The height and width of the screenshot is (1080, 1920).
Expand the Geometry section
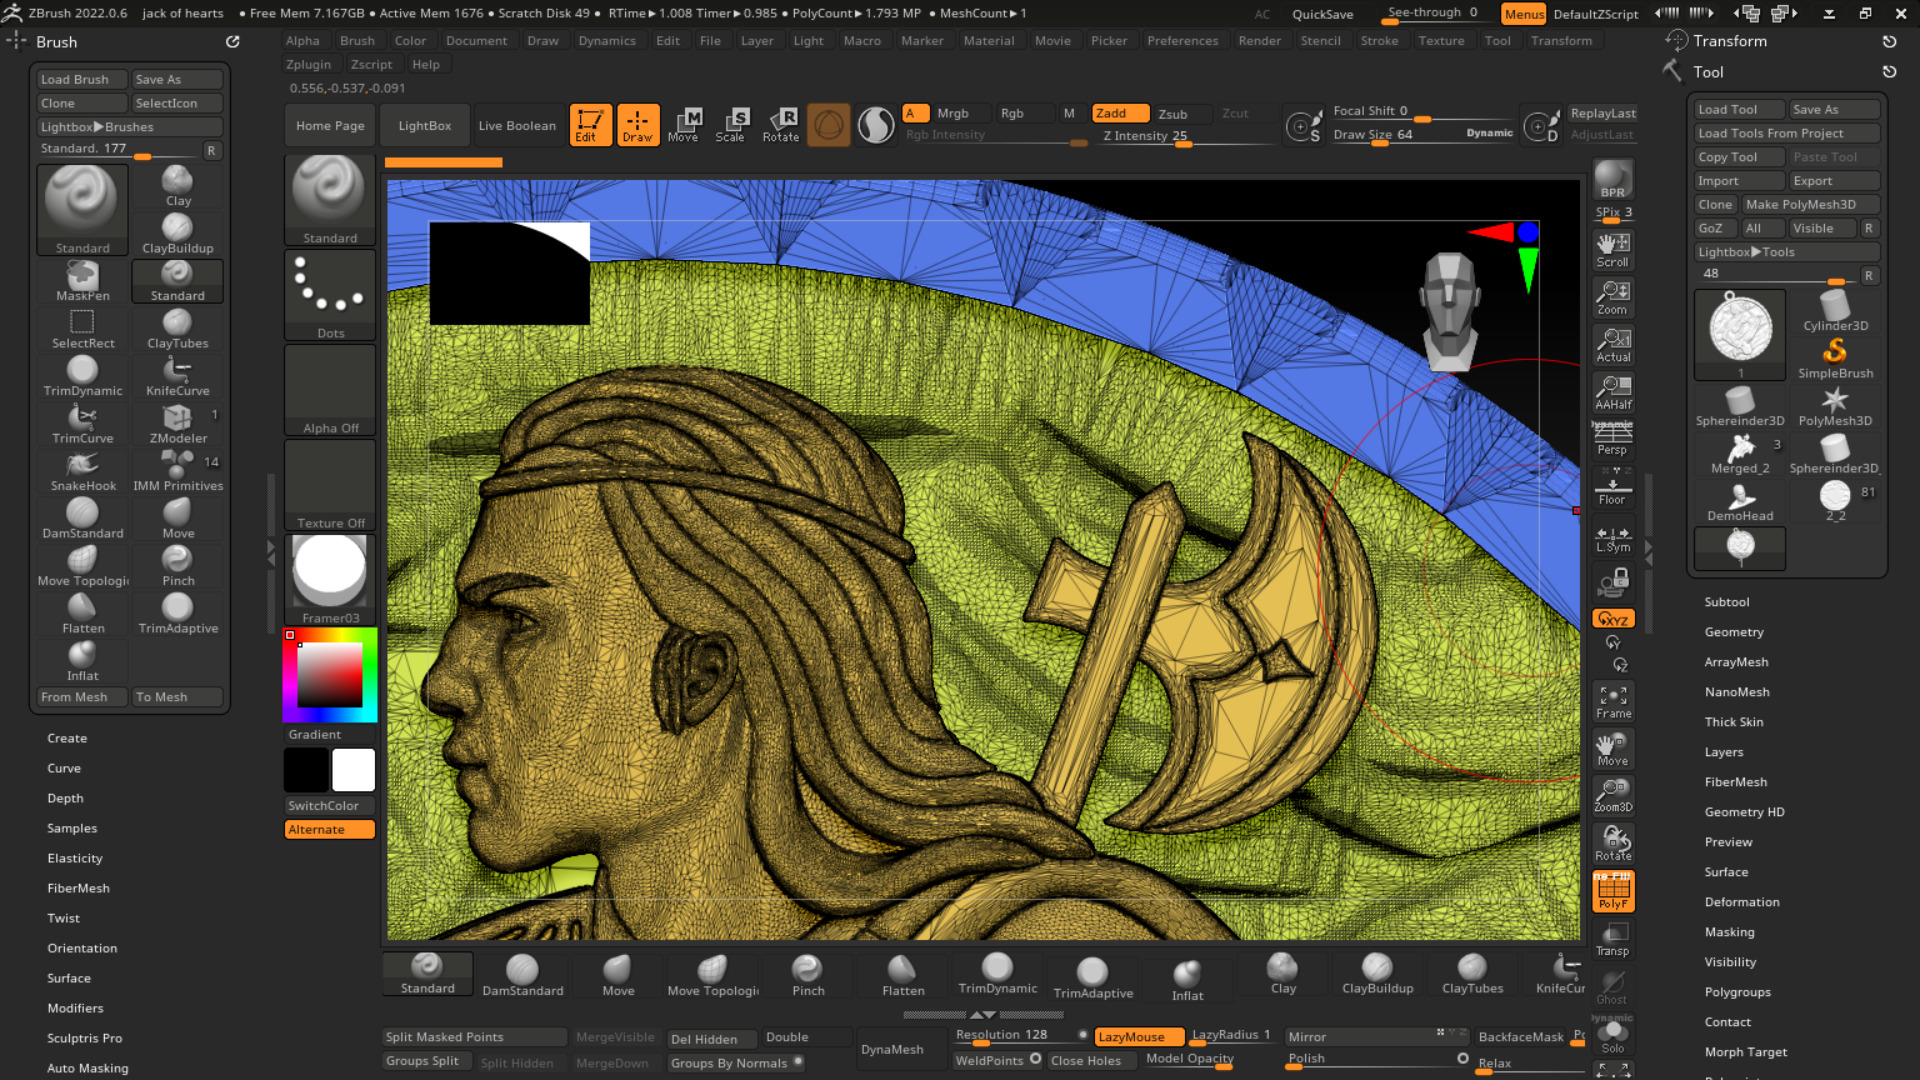pos(1733,632)
